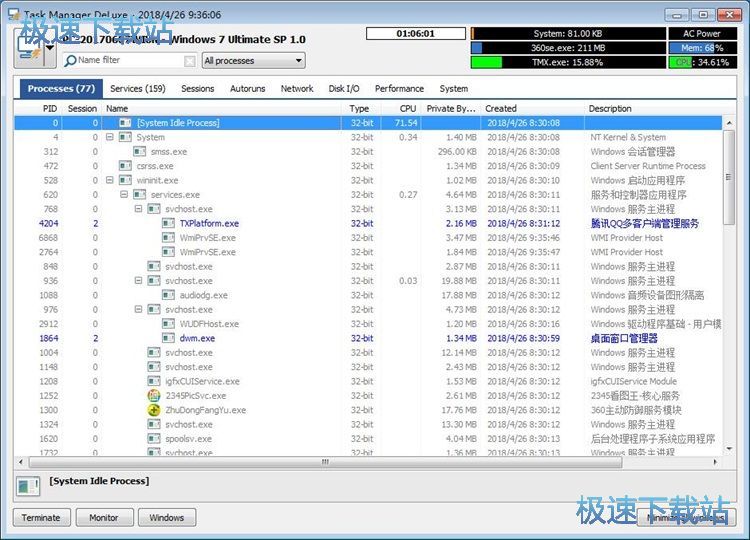This screenshot has height=540, width=750.
Task: Click the magnifier icon in Name filter
Action: (70, 61)
